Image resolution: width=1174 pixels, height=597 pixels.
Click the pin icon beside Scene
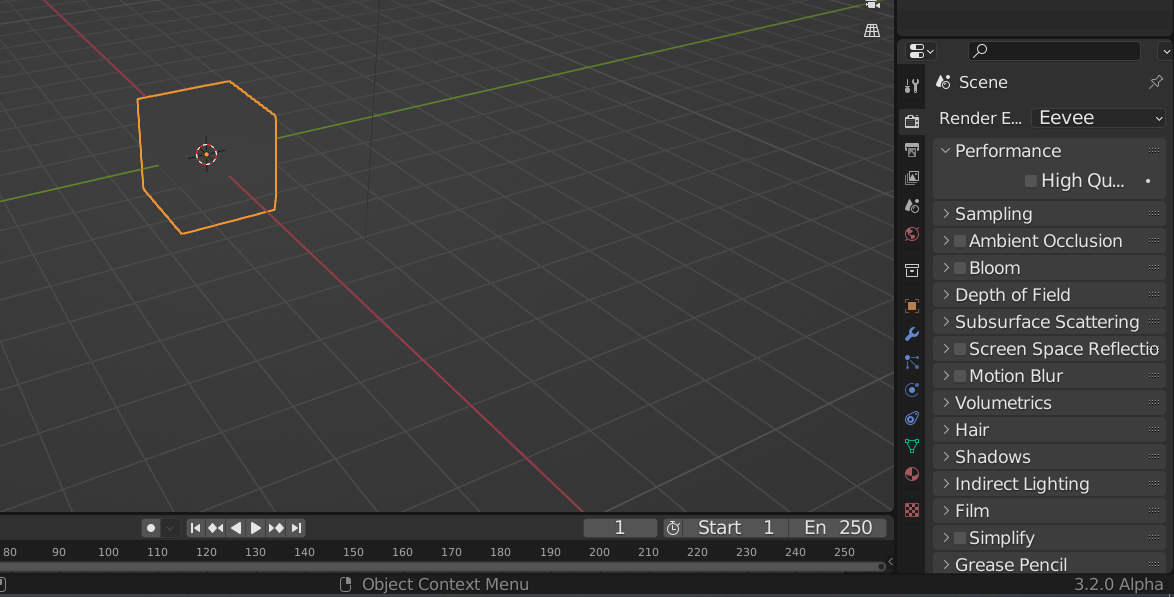pos(1155,82)
